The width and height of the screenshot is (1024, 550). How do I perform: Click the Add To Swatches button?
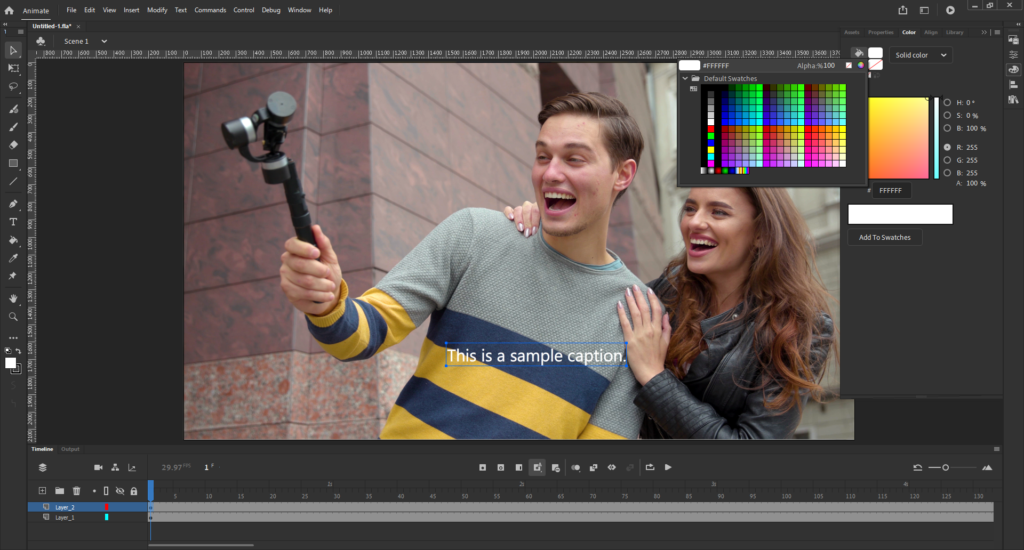(885, 238)
